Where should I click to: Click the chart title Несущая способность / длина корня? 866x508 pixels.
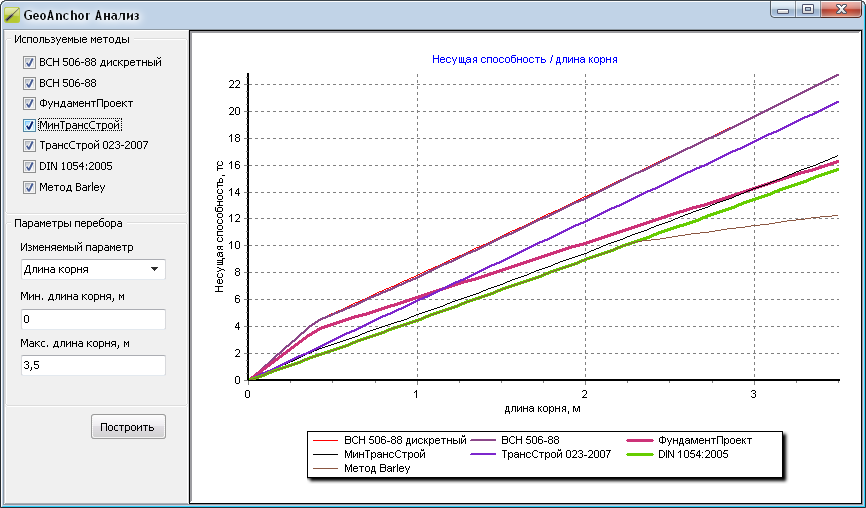(524, 59)
